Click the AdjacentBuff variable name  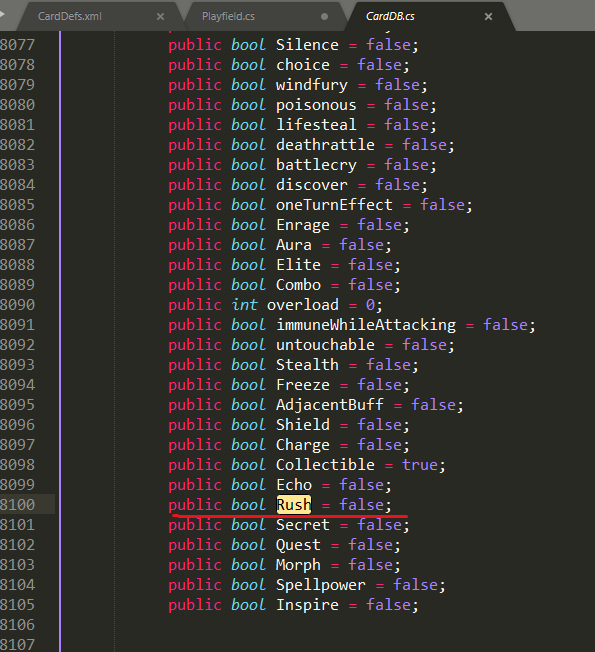tap(330, 405)
